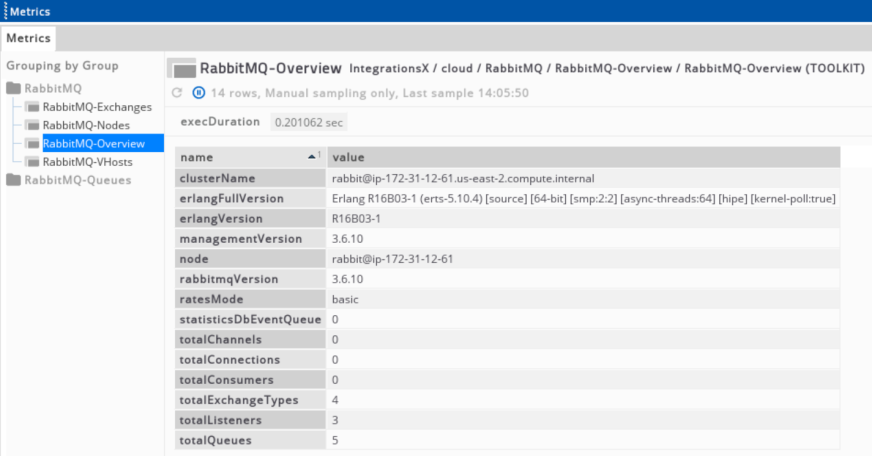Image resolution: width=872 pixels, height=456 pixels.
Task: Select the totalConsumers name cell
Action: pyautogui.click(x=251, y=380)
